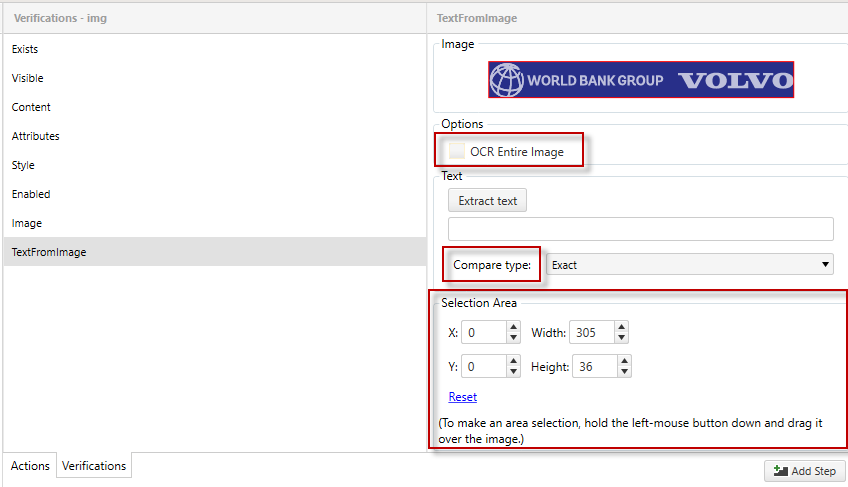
Task: Select the Content verification
Action: (215, 107)
